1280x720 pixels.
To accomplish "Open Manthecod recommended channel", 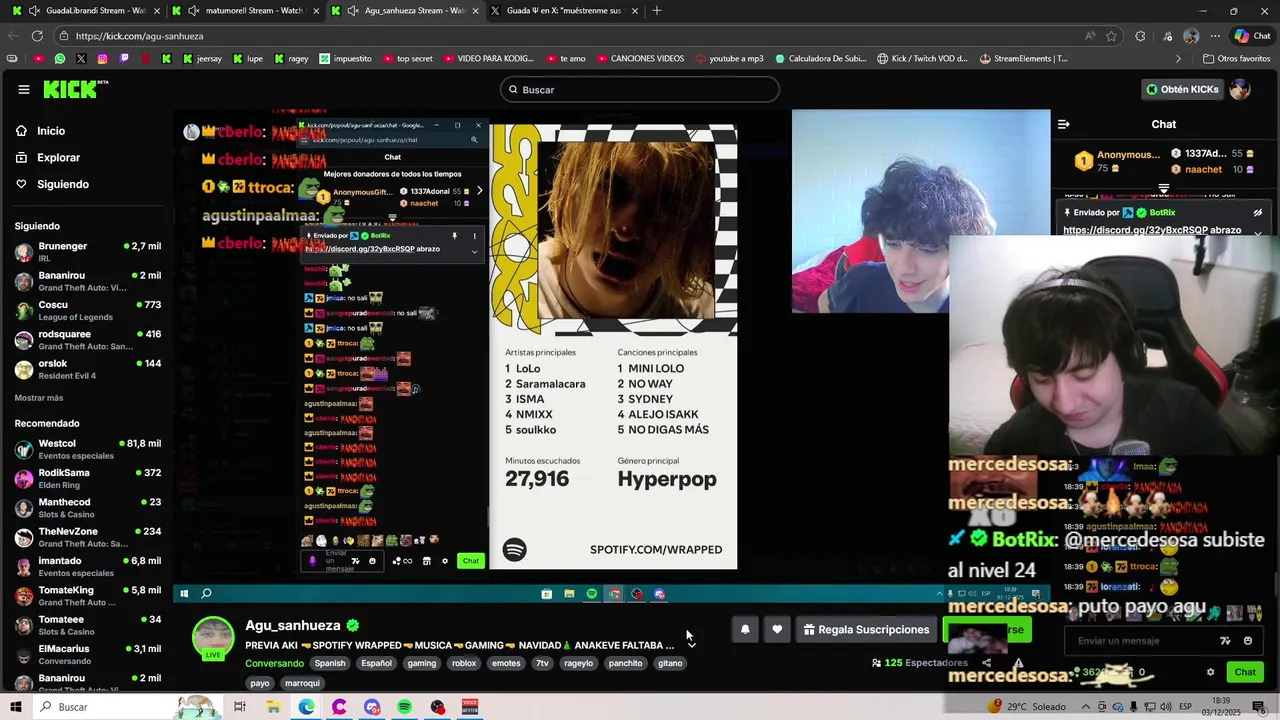I will 87,507.
